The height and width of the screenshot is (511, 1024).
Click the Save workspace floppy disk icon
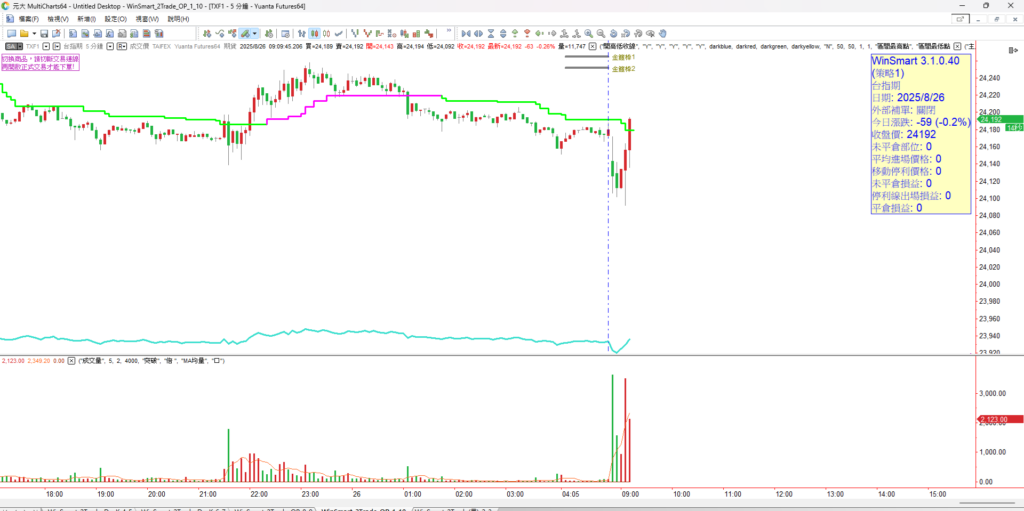[43, 33]
